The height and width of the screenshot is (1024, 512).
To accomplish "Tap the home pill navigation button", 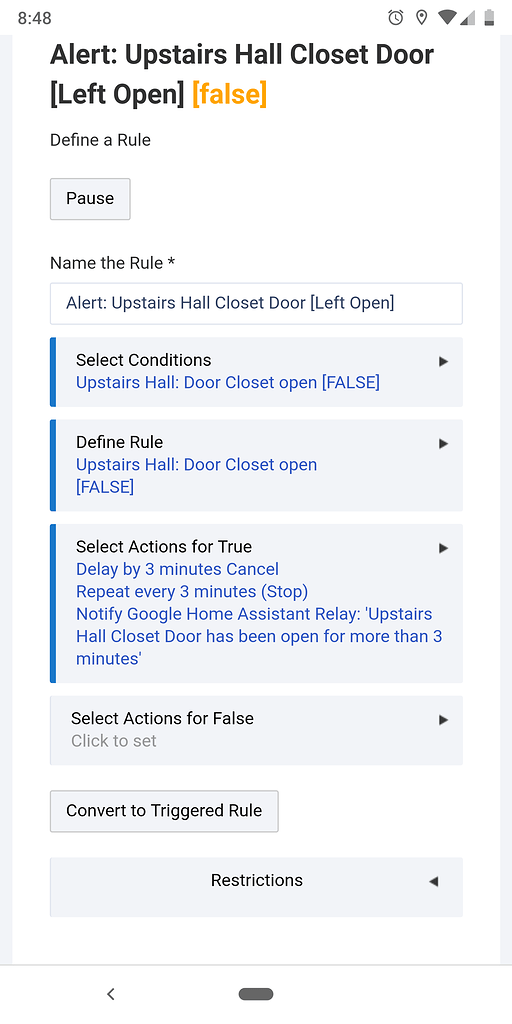I will point(256,994).
